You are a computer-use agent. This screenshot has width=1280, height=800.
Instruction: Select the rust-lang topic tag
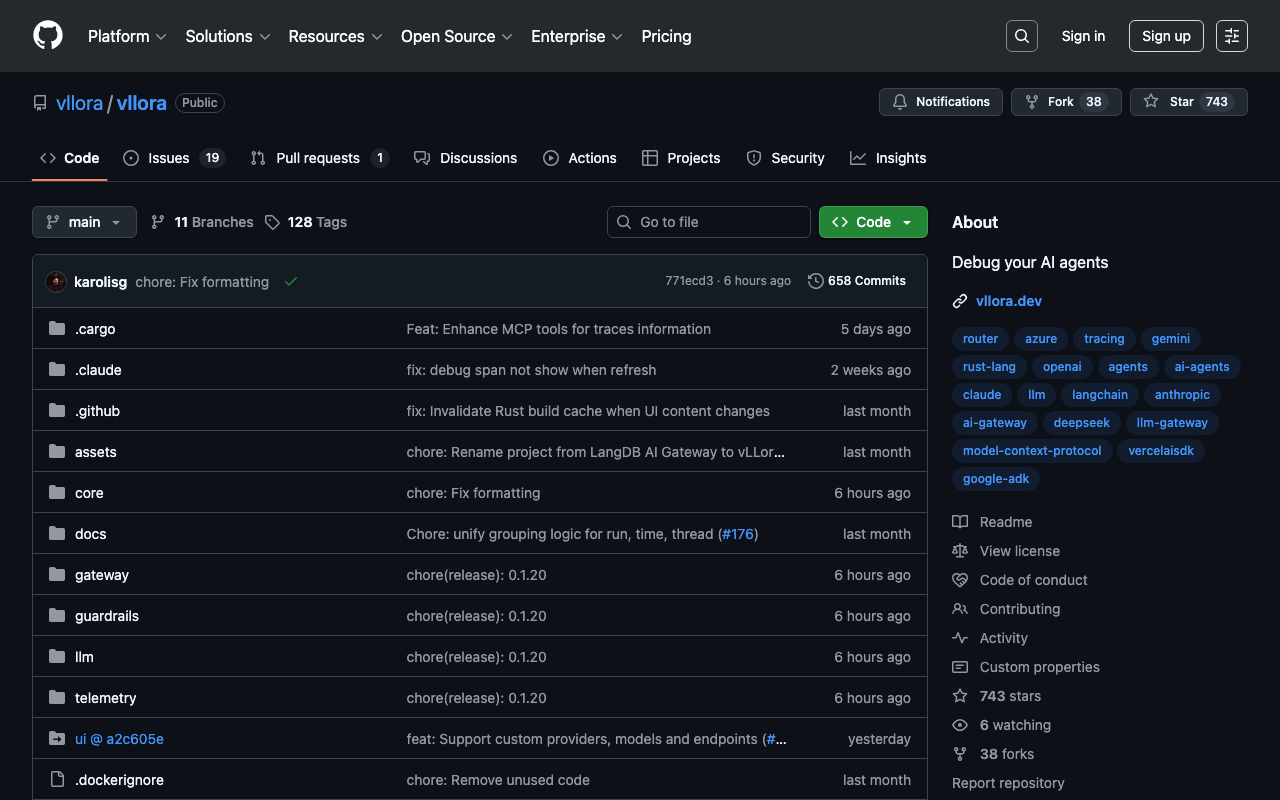[988, 367]
